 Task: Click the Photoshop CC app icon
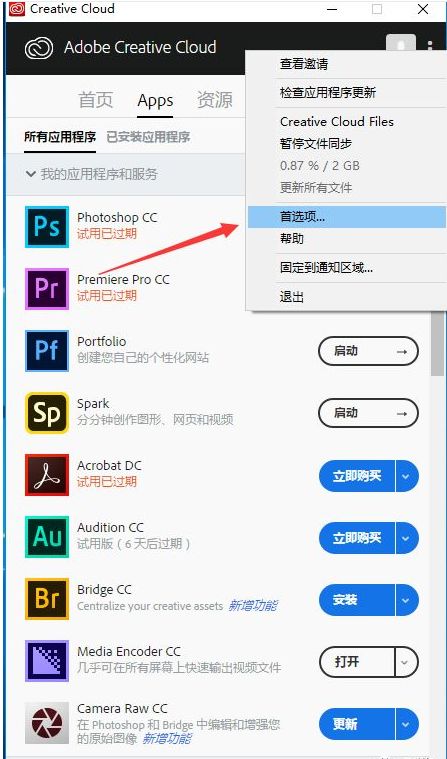[x=46, y=227]
